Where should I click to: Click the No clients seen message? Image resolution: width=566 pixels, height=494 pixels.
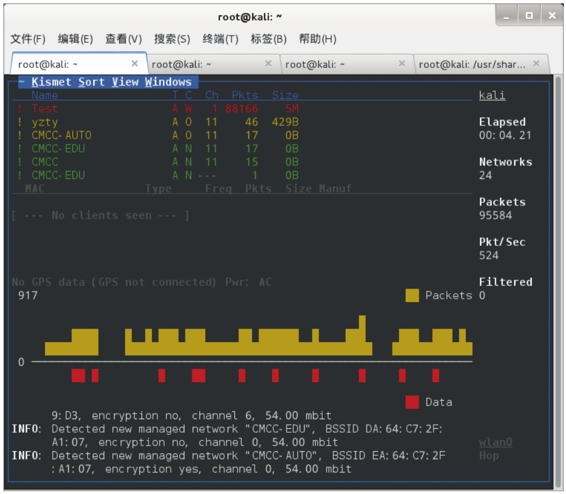(x=100, y=215)
